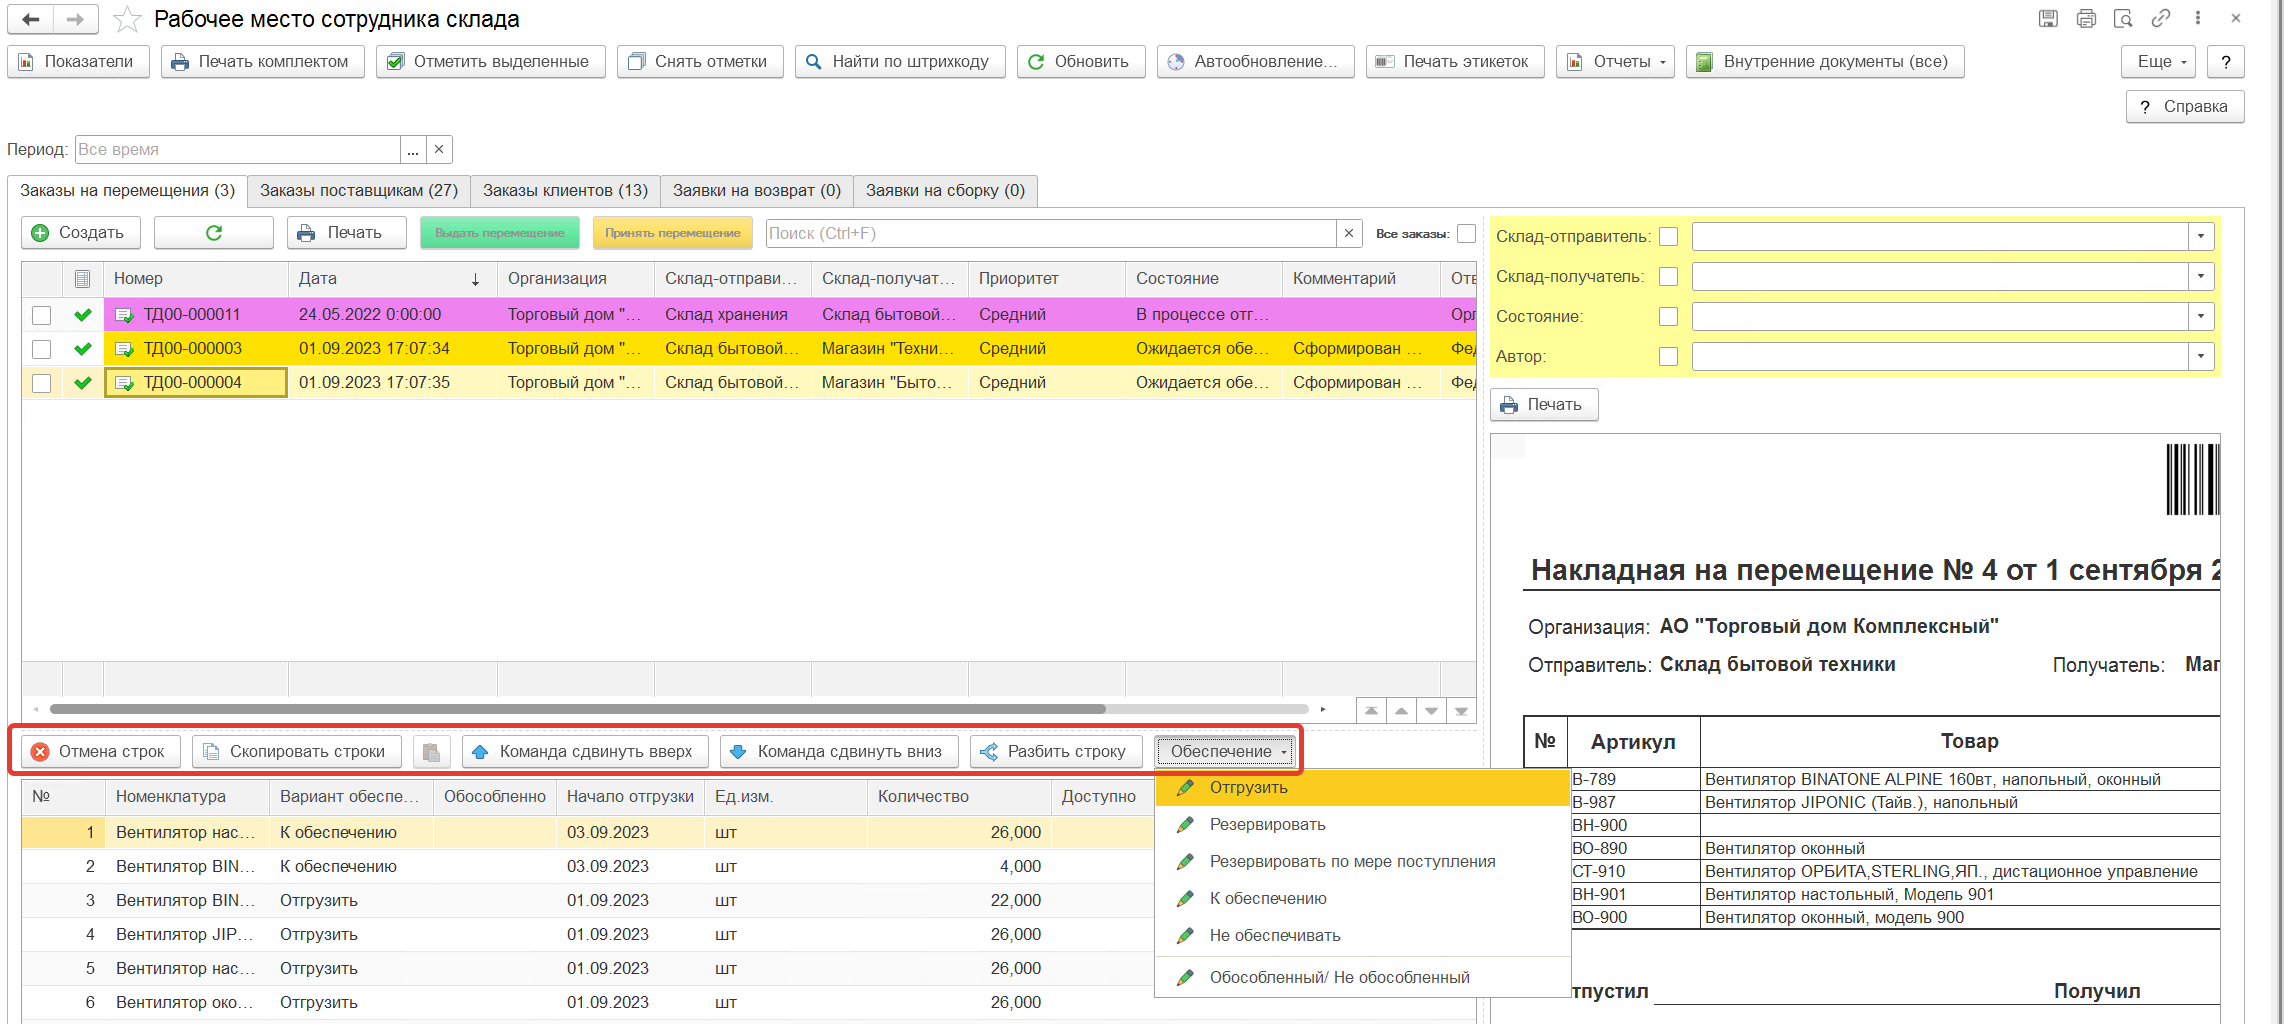
Task: Clear the period field with X
Action: tap(439, 149)
